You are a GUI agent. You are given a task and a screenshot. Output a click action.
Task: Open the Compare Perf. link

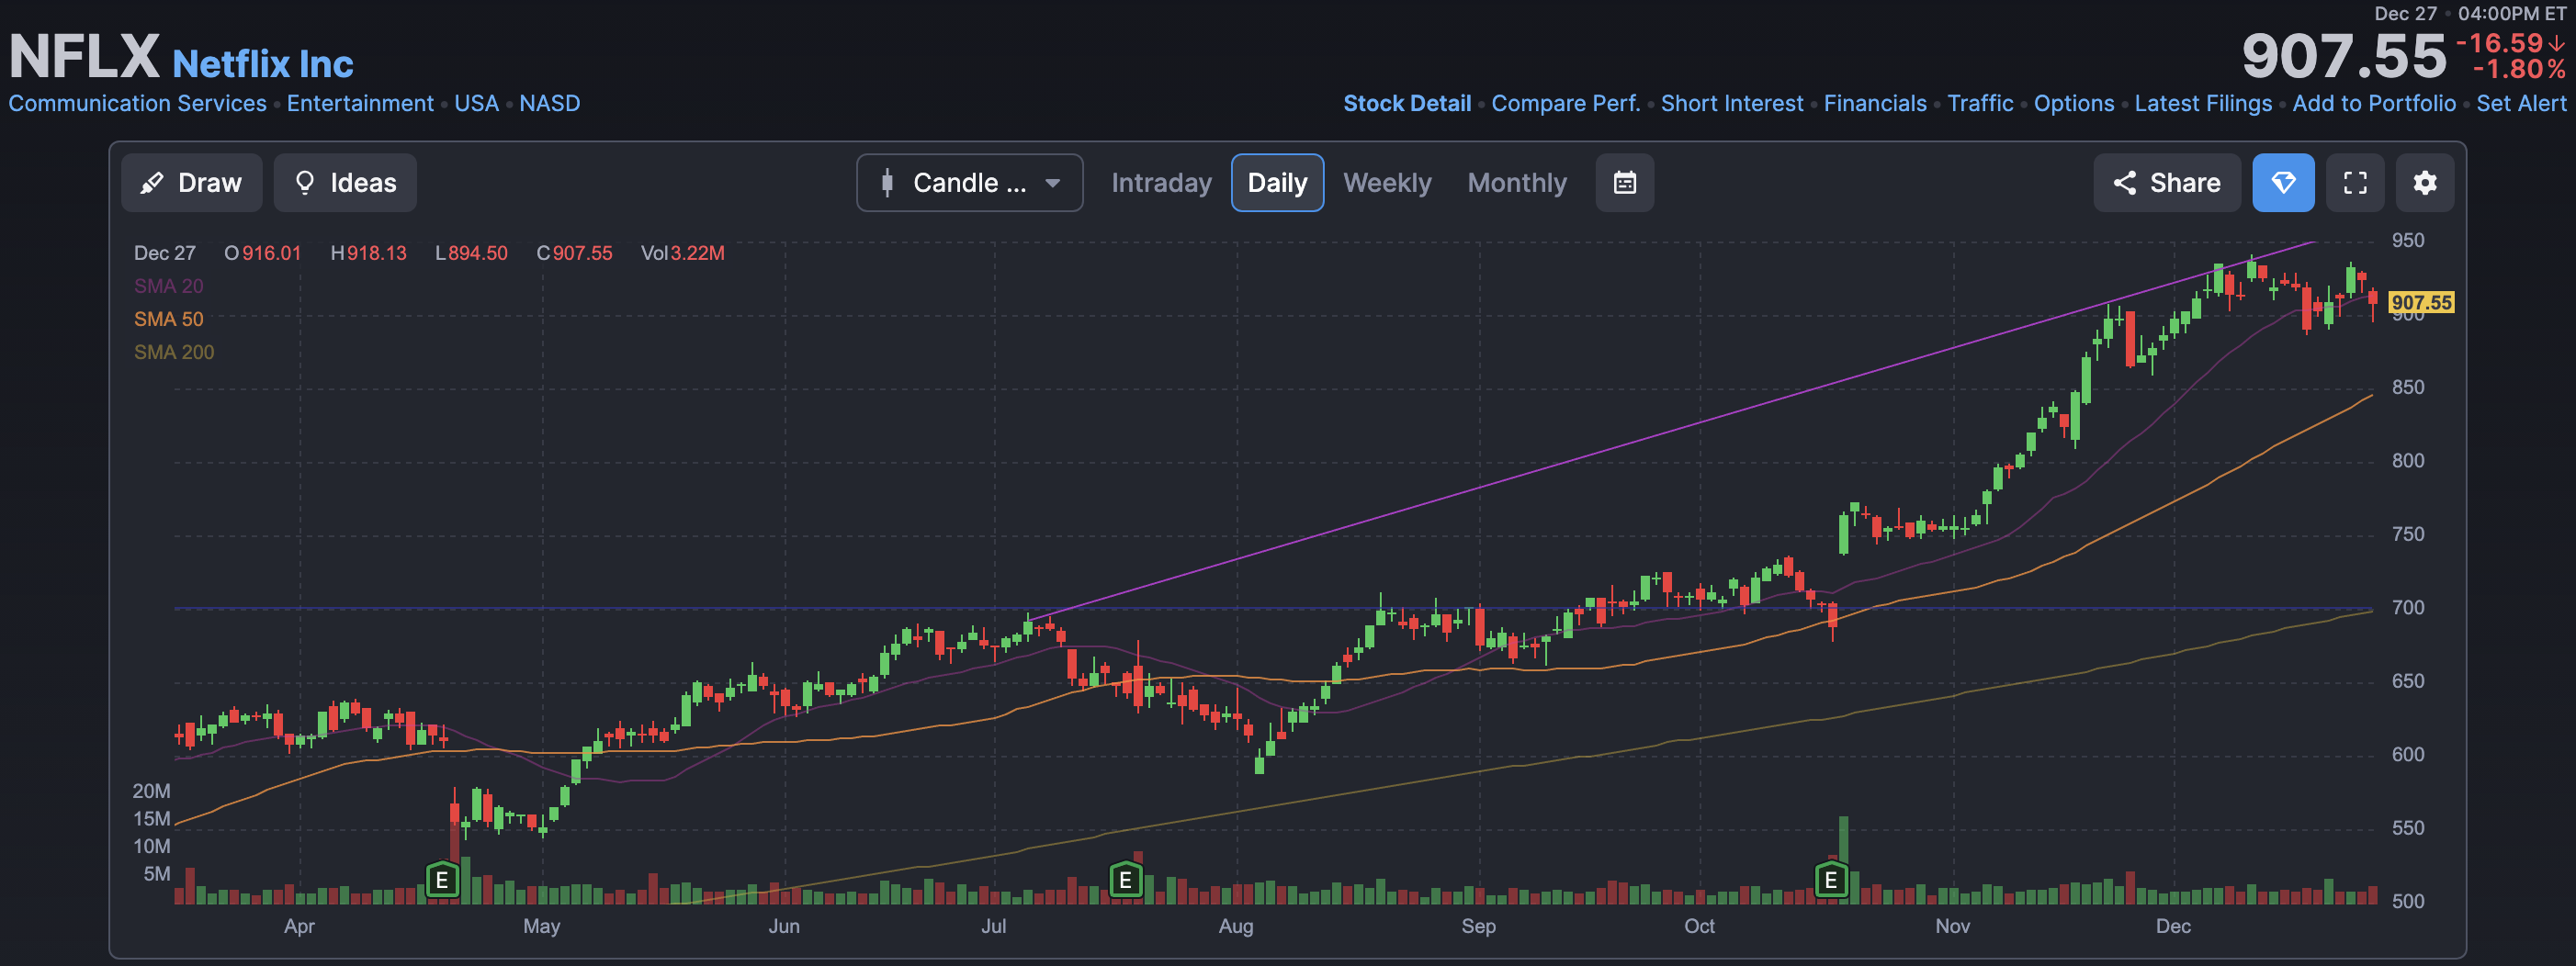click(1566, 103)
